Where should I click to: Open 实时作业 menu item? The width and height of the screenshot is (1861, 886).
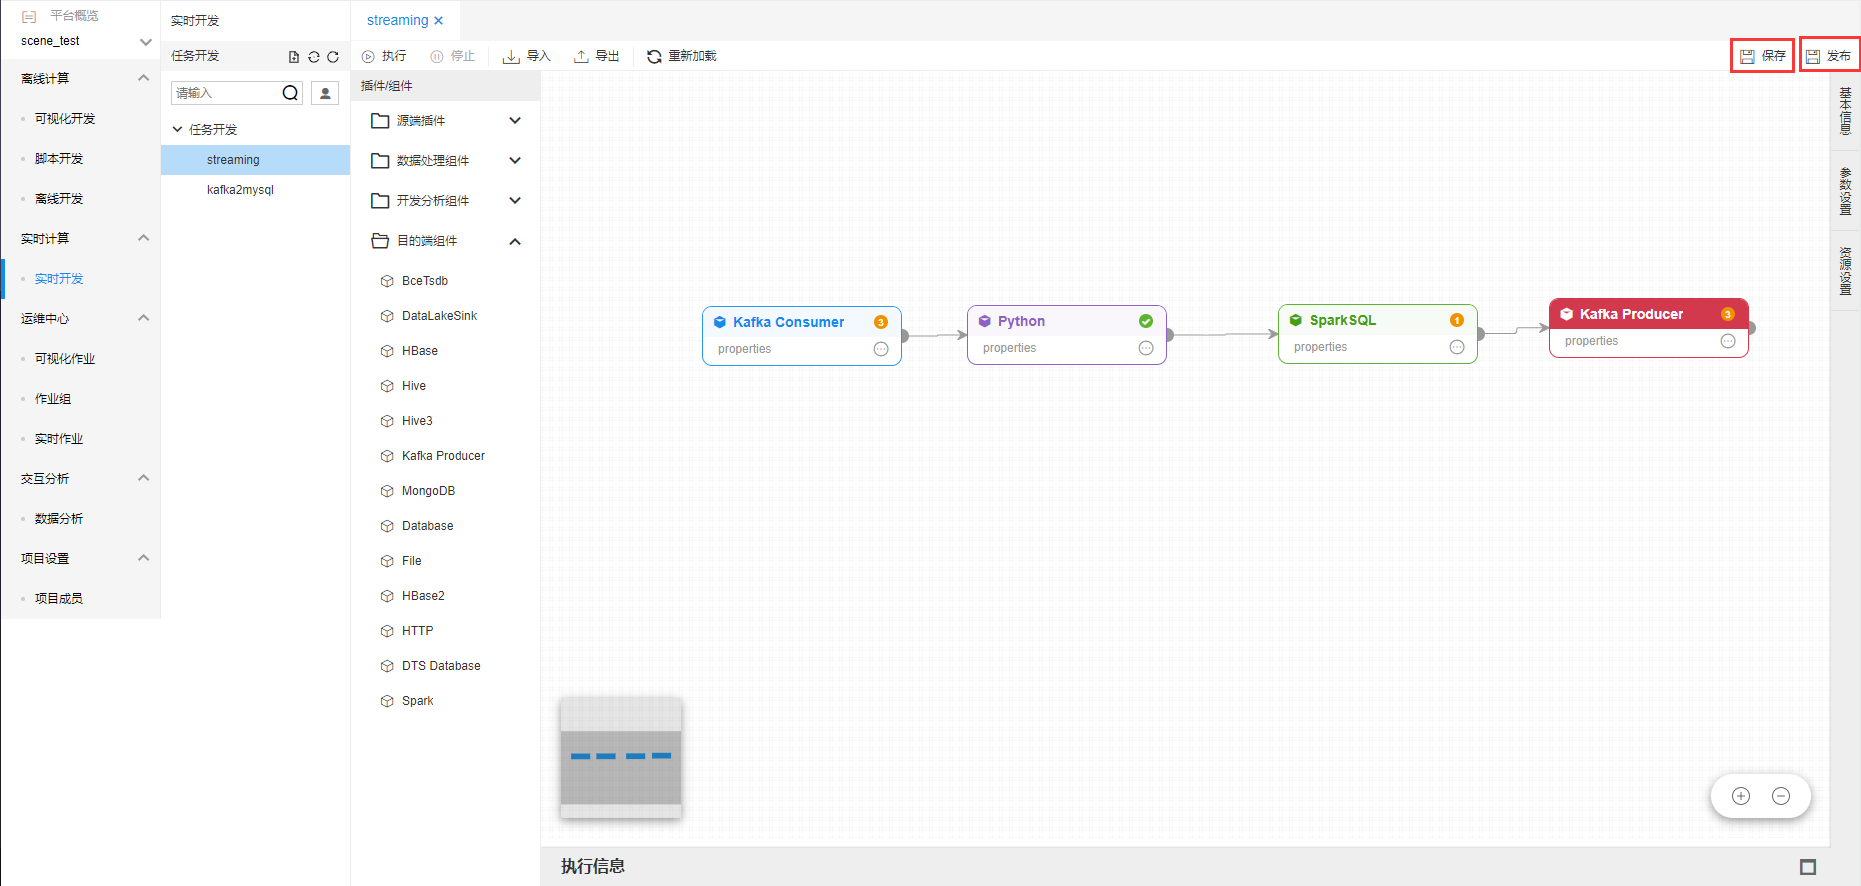59,438
